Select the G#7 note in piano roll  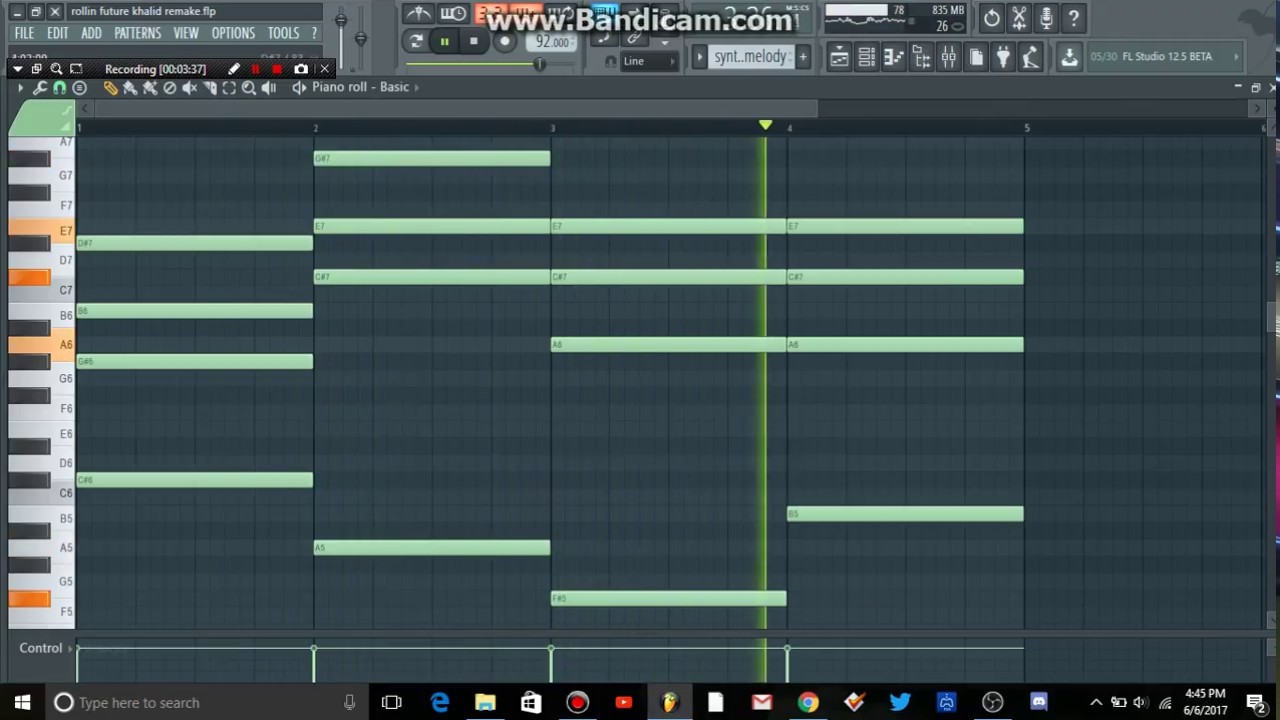(x=432, y=158)
